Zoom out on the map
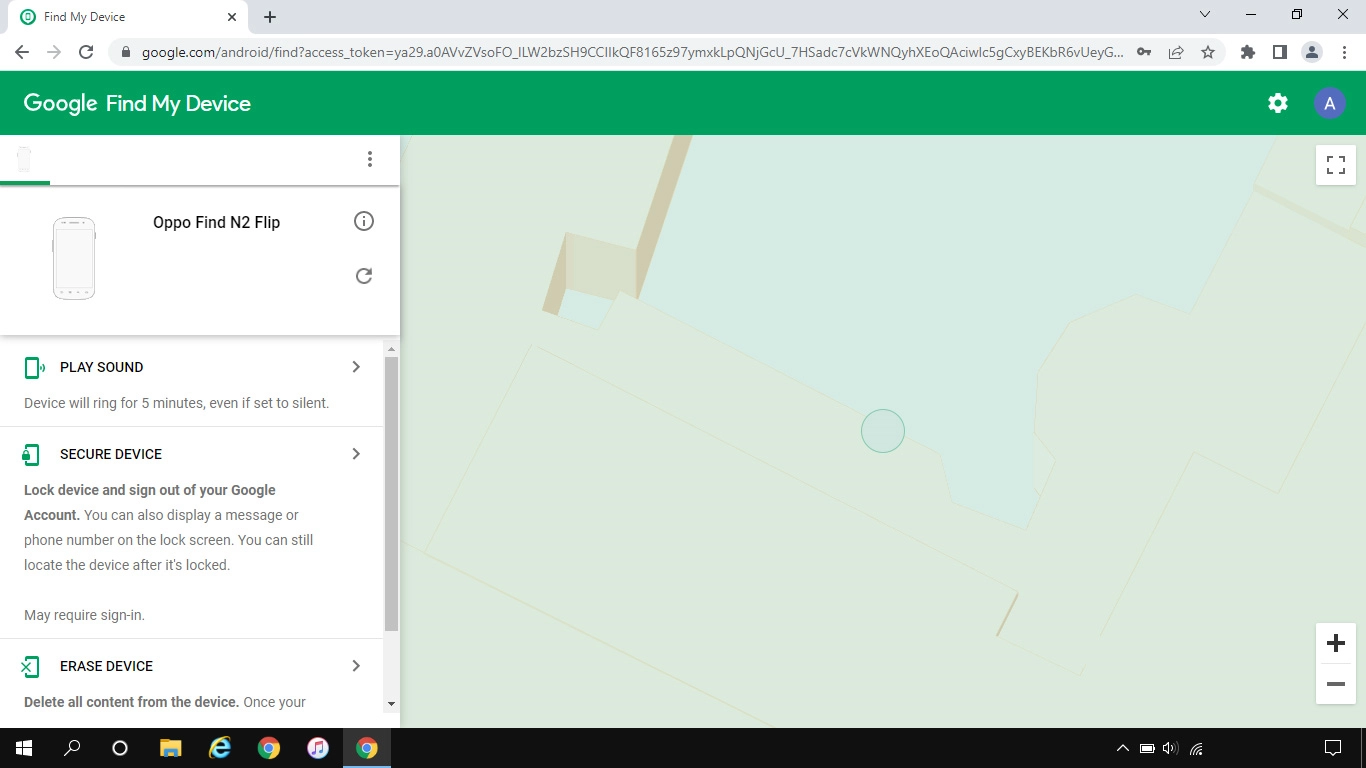 click(x=1335, y=684)
